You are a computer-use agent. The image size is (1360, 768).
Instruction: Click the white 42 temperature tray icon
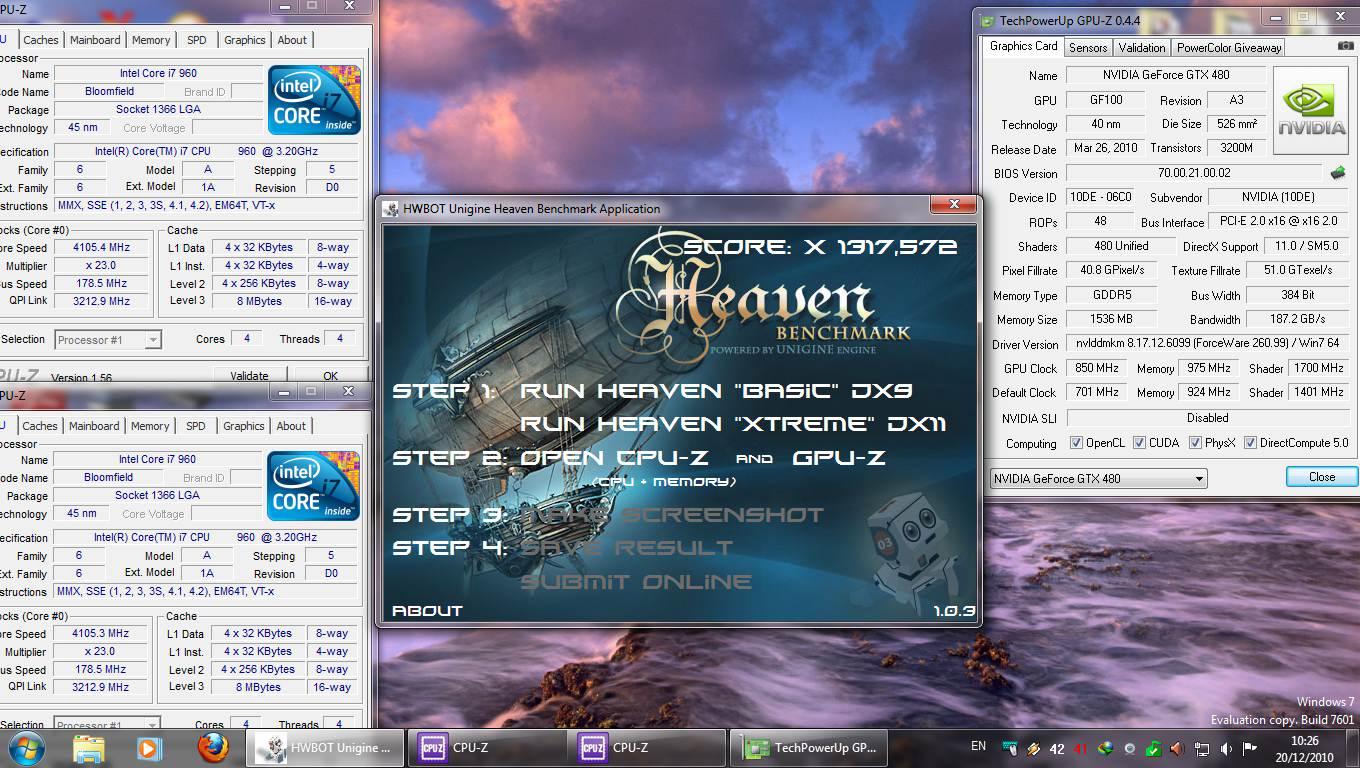coord(1057,748)
